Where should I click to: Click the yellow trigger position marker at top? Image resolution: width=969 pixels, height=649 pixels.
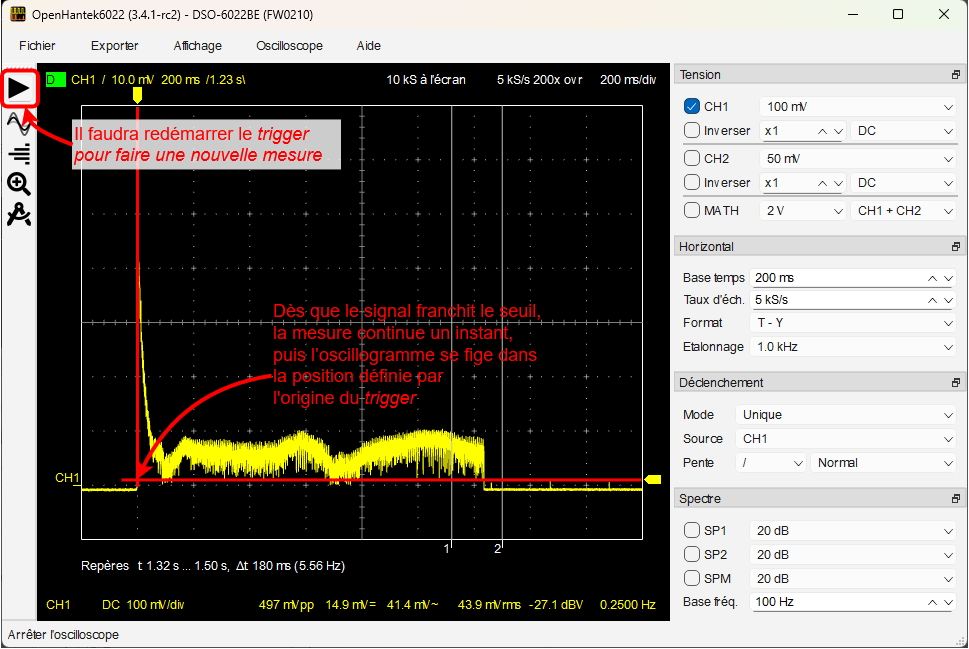[x=137, y=95]
